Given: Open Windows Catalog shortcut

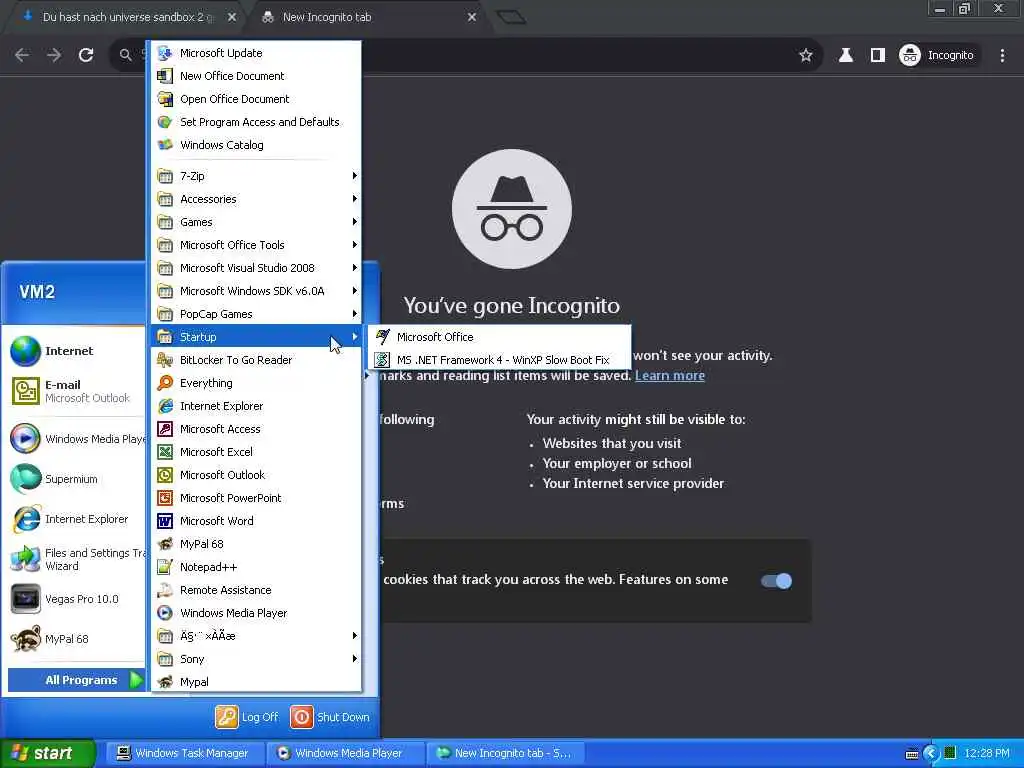Looking at the screenshot, I should 256,144.
